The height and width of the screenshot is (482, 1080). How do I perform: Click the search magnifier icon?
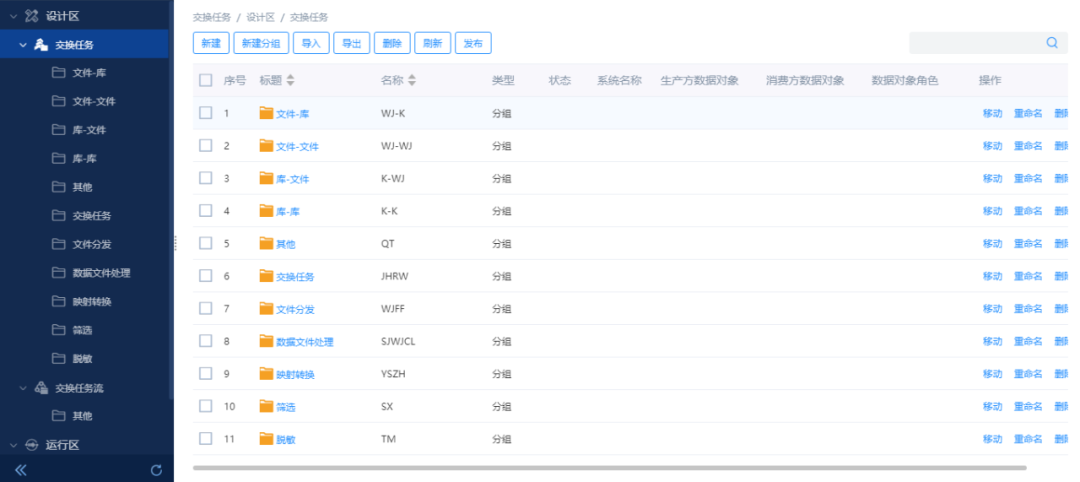pos(1052,43)
